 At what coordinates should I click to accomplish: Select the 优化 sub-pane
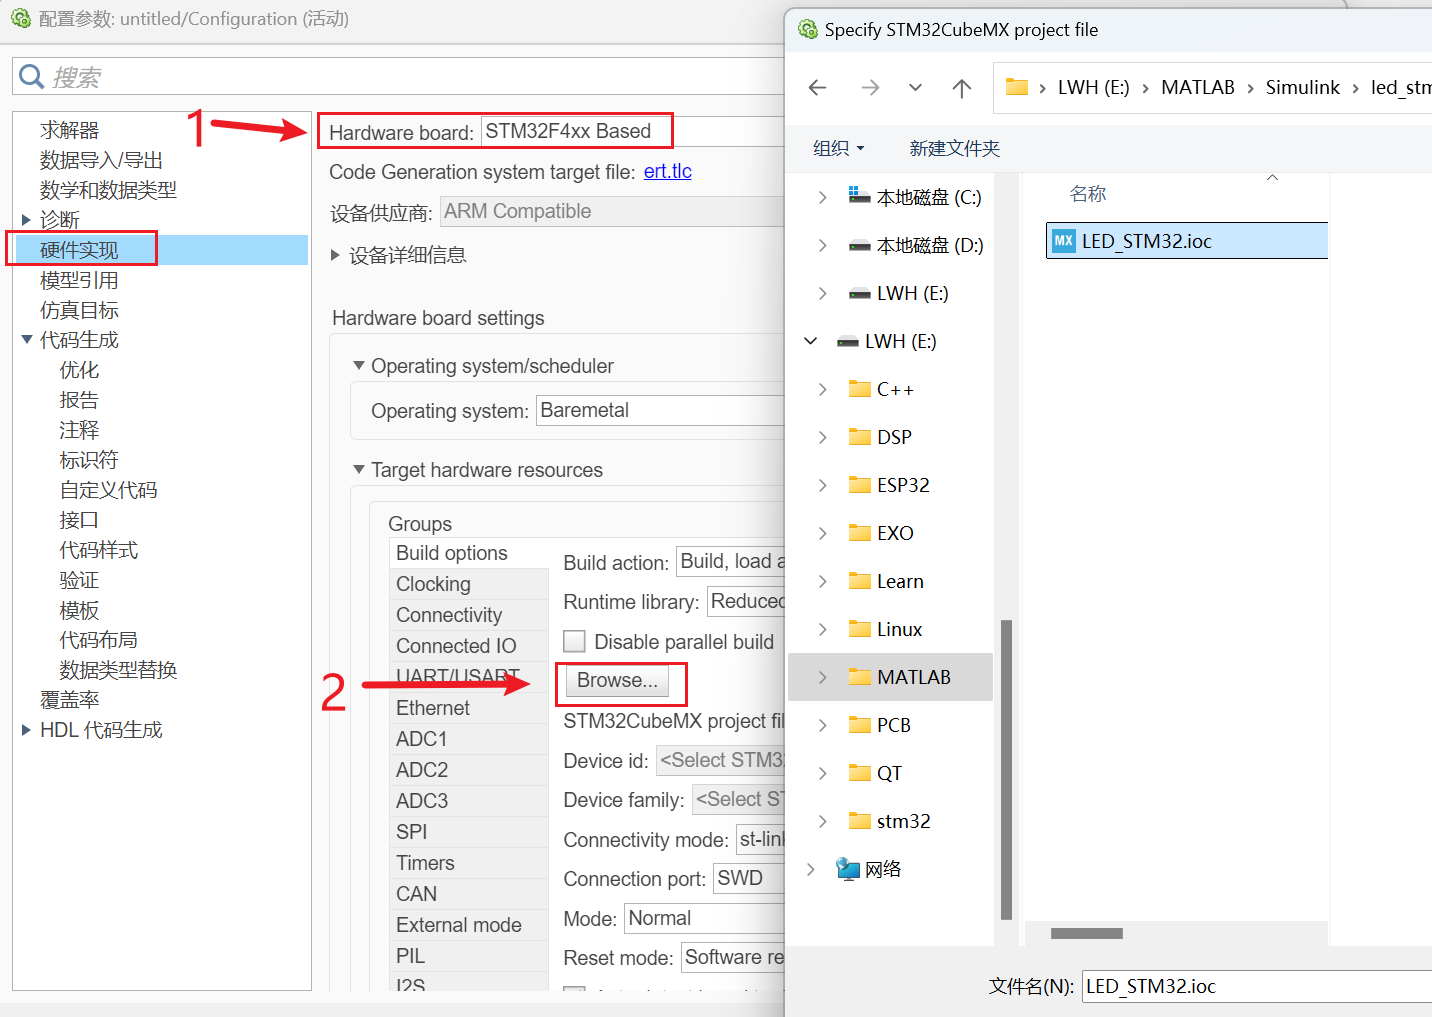(79, 370)
